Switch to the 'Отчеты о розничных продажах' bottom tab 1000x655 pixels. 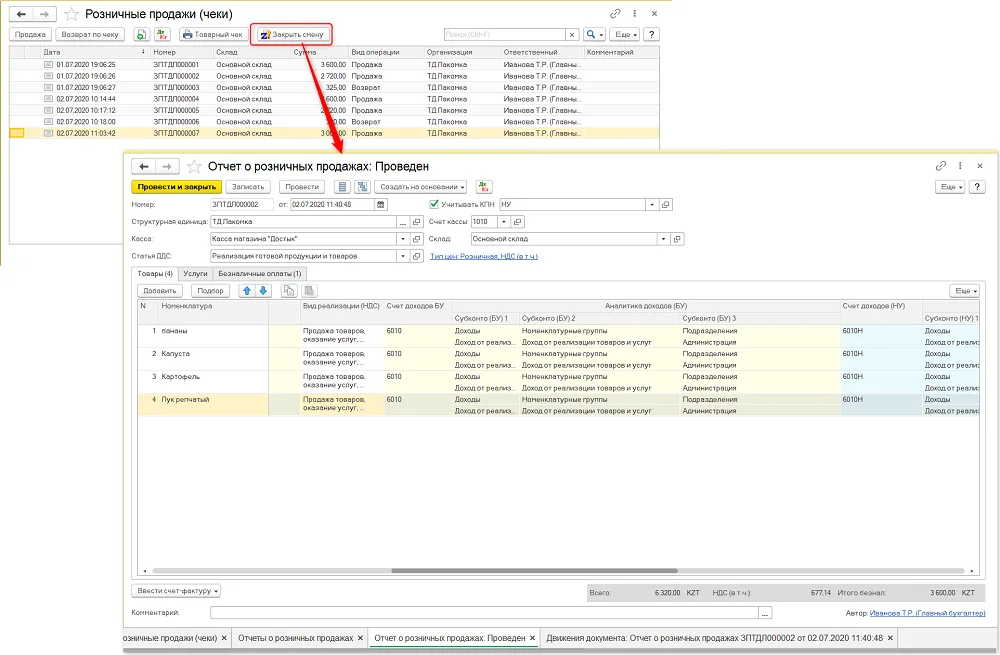pos(295,638)
